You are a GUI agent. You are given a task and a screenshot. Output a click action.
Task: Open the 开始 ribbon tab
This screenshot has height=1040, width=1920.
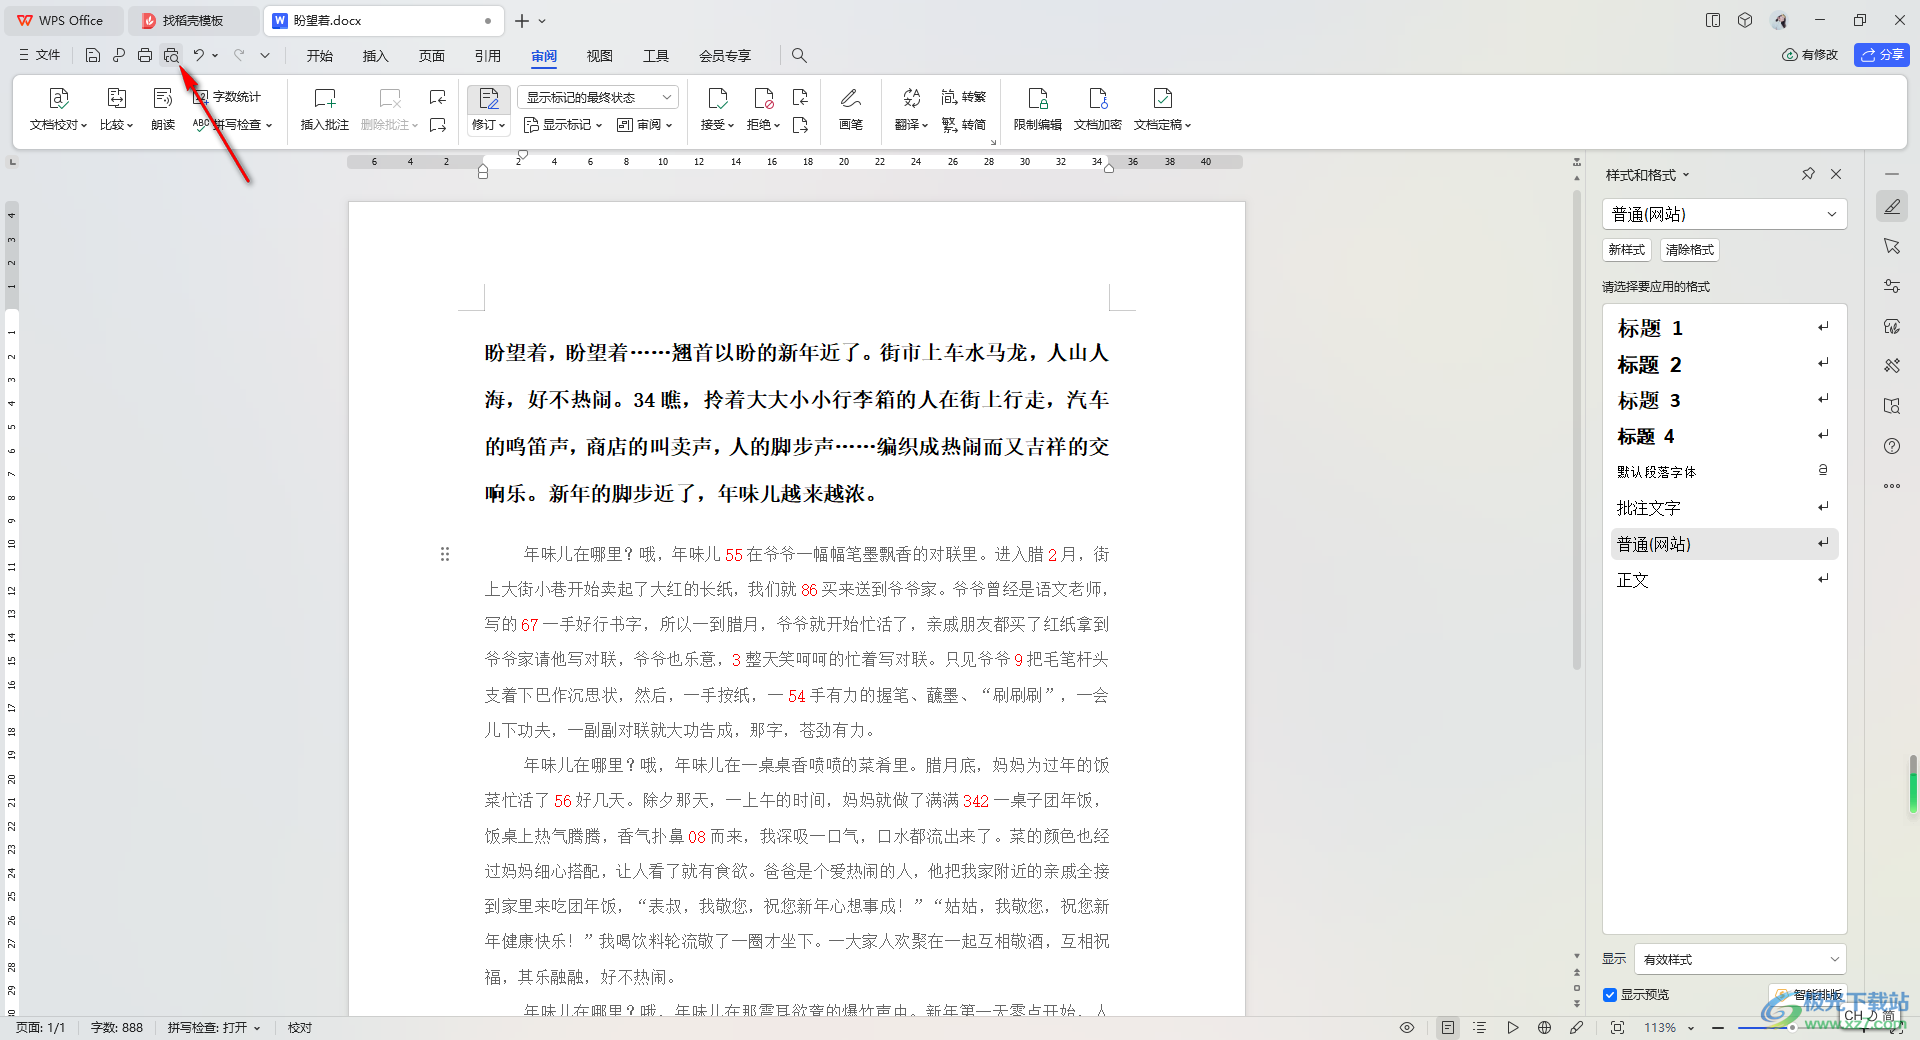(x=320, y=56)
